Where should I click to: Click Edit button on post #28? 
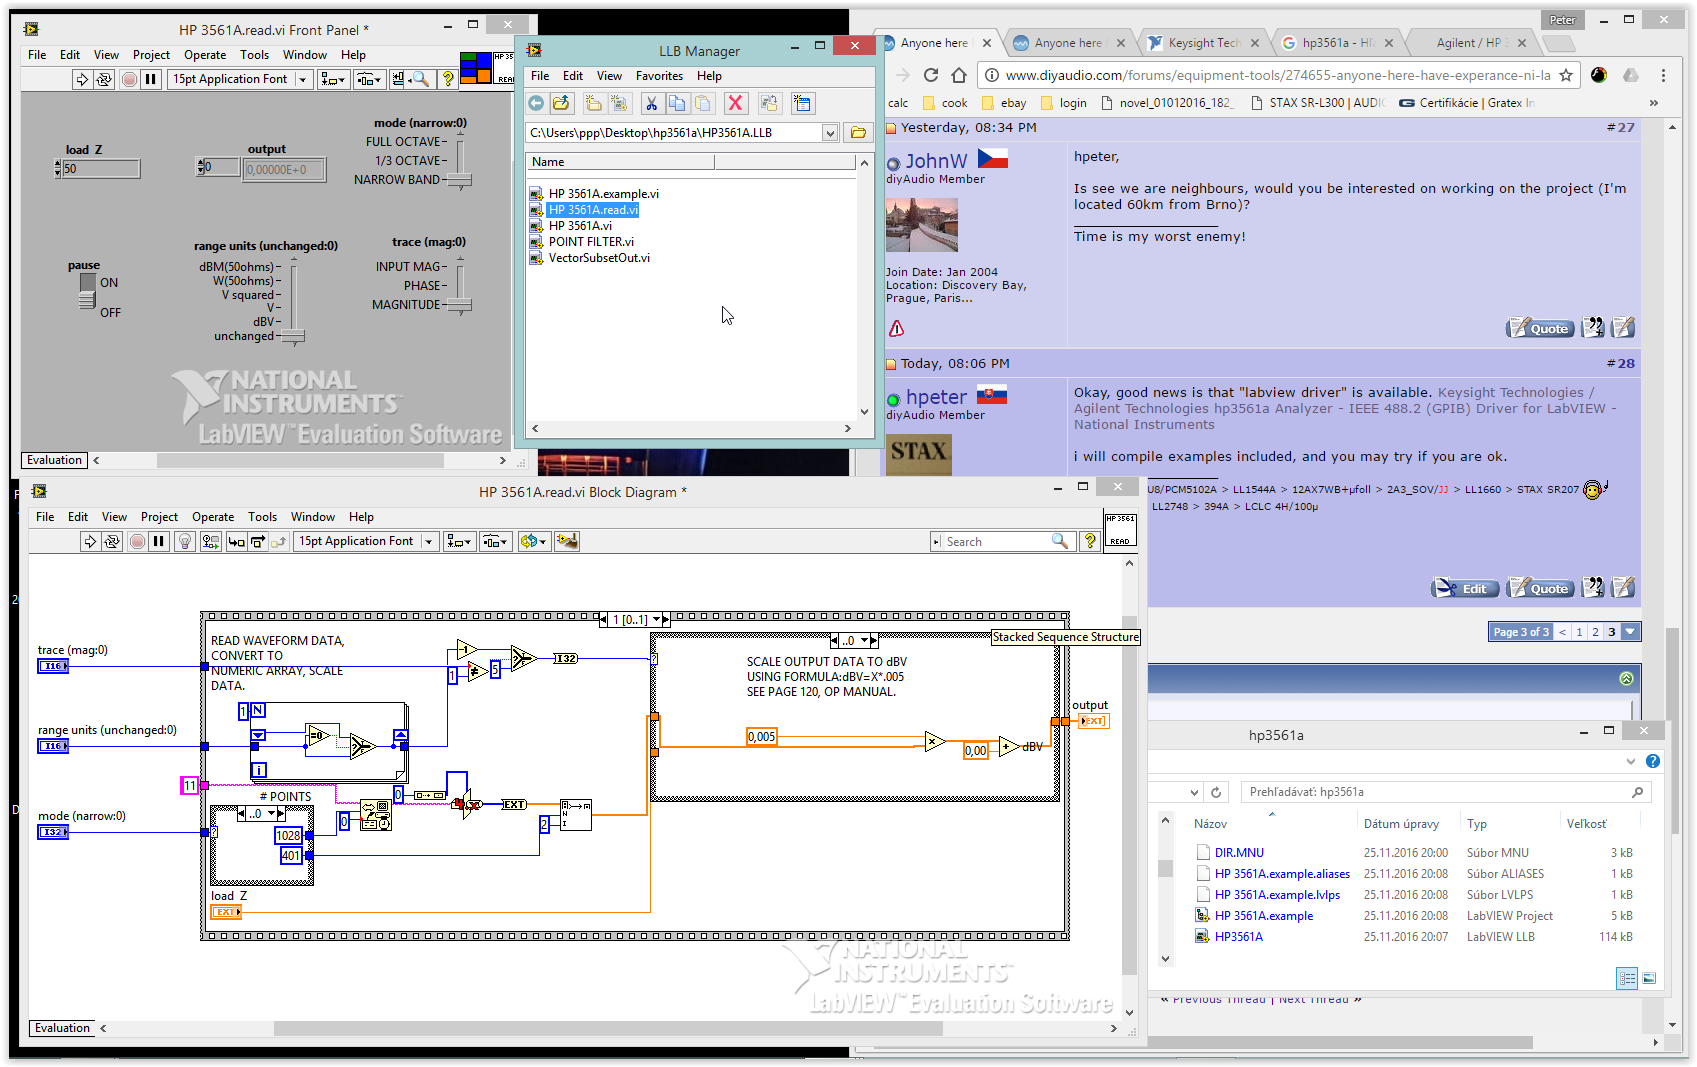click(x=1465, y=588)
